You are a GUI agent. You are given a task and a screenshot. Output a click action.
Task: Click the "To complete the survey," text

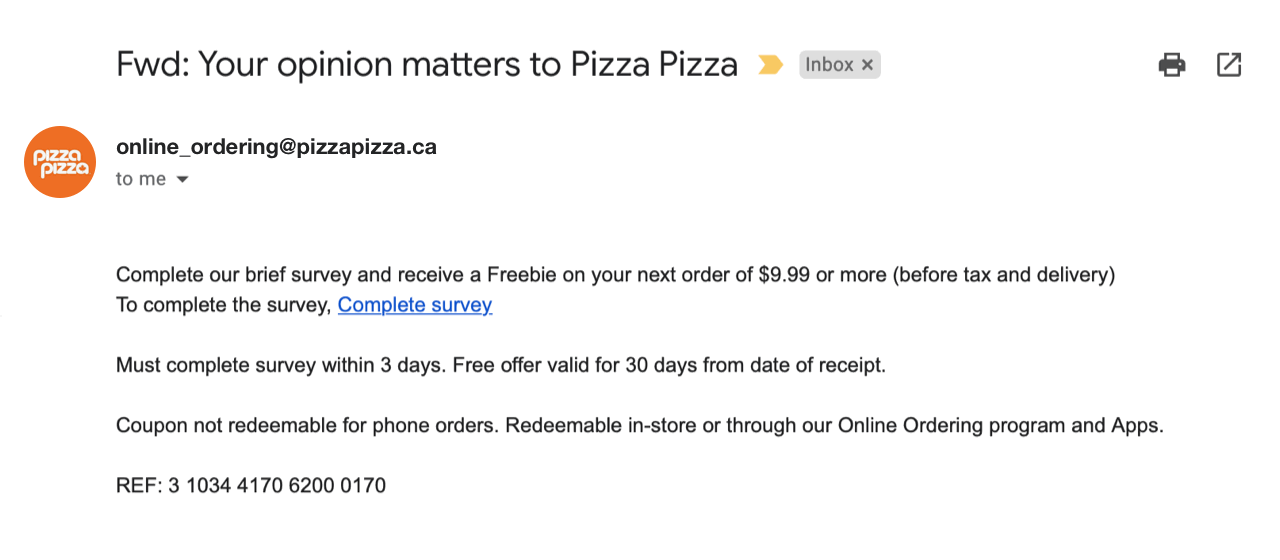(223, 305)
